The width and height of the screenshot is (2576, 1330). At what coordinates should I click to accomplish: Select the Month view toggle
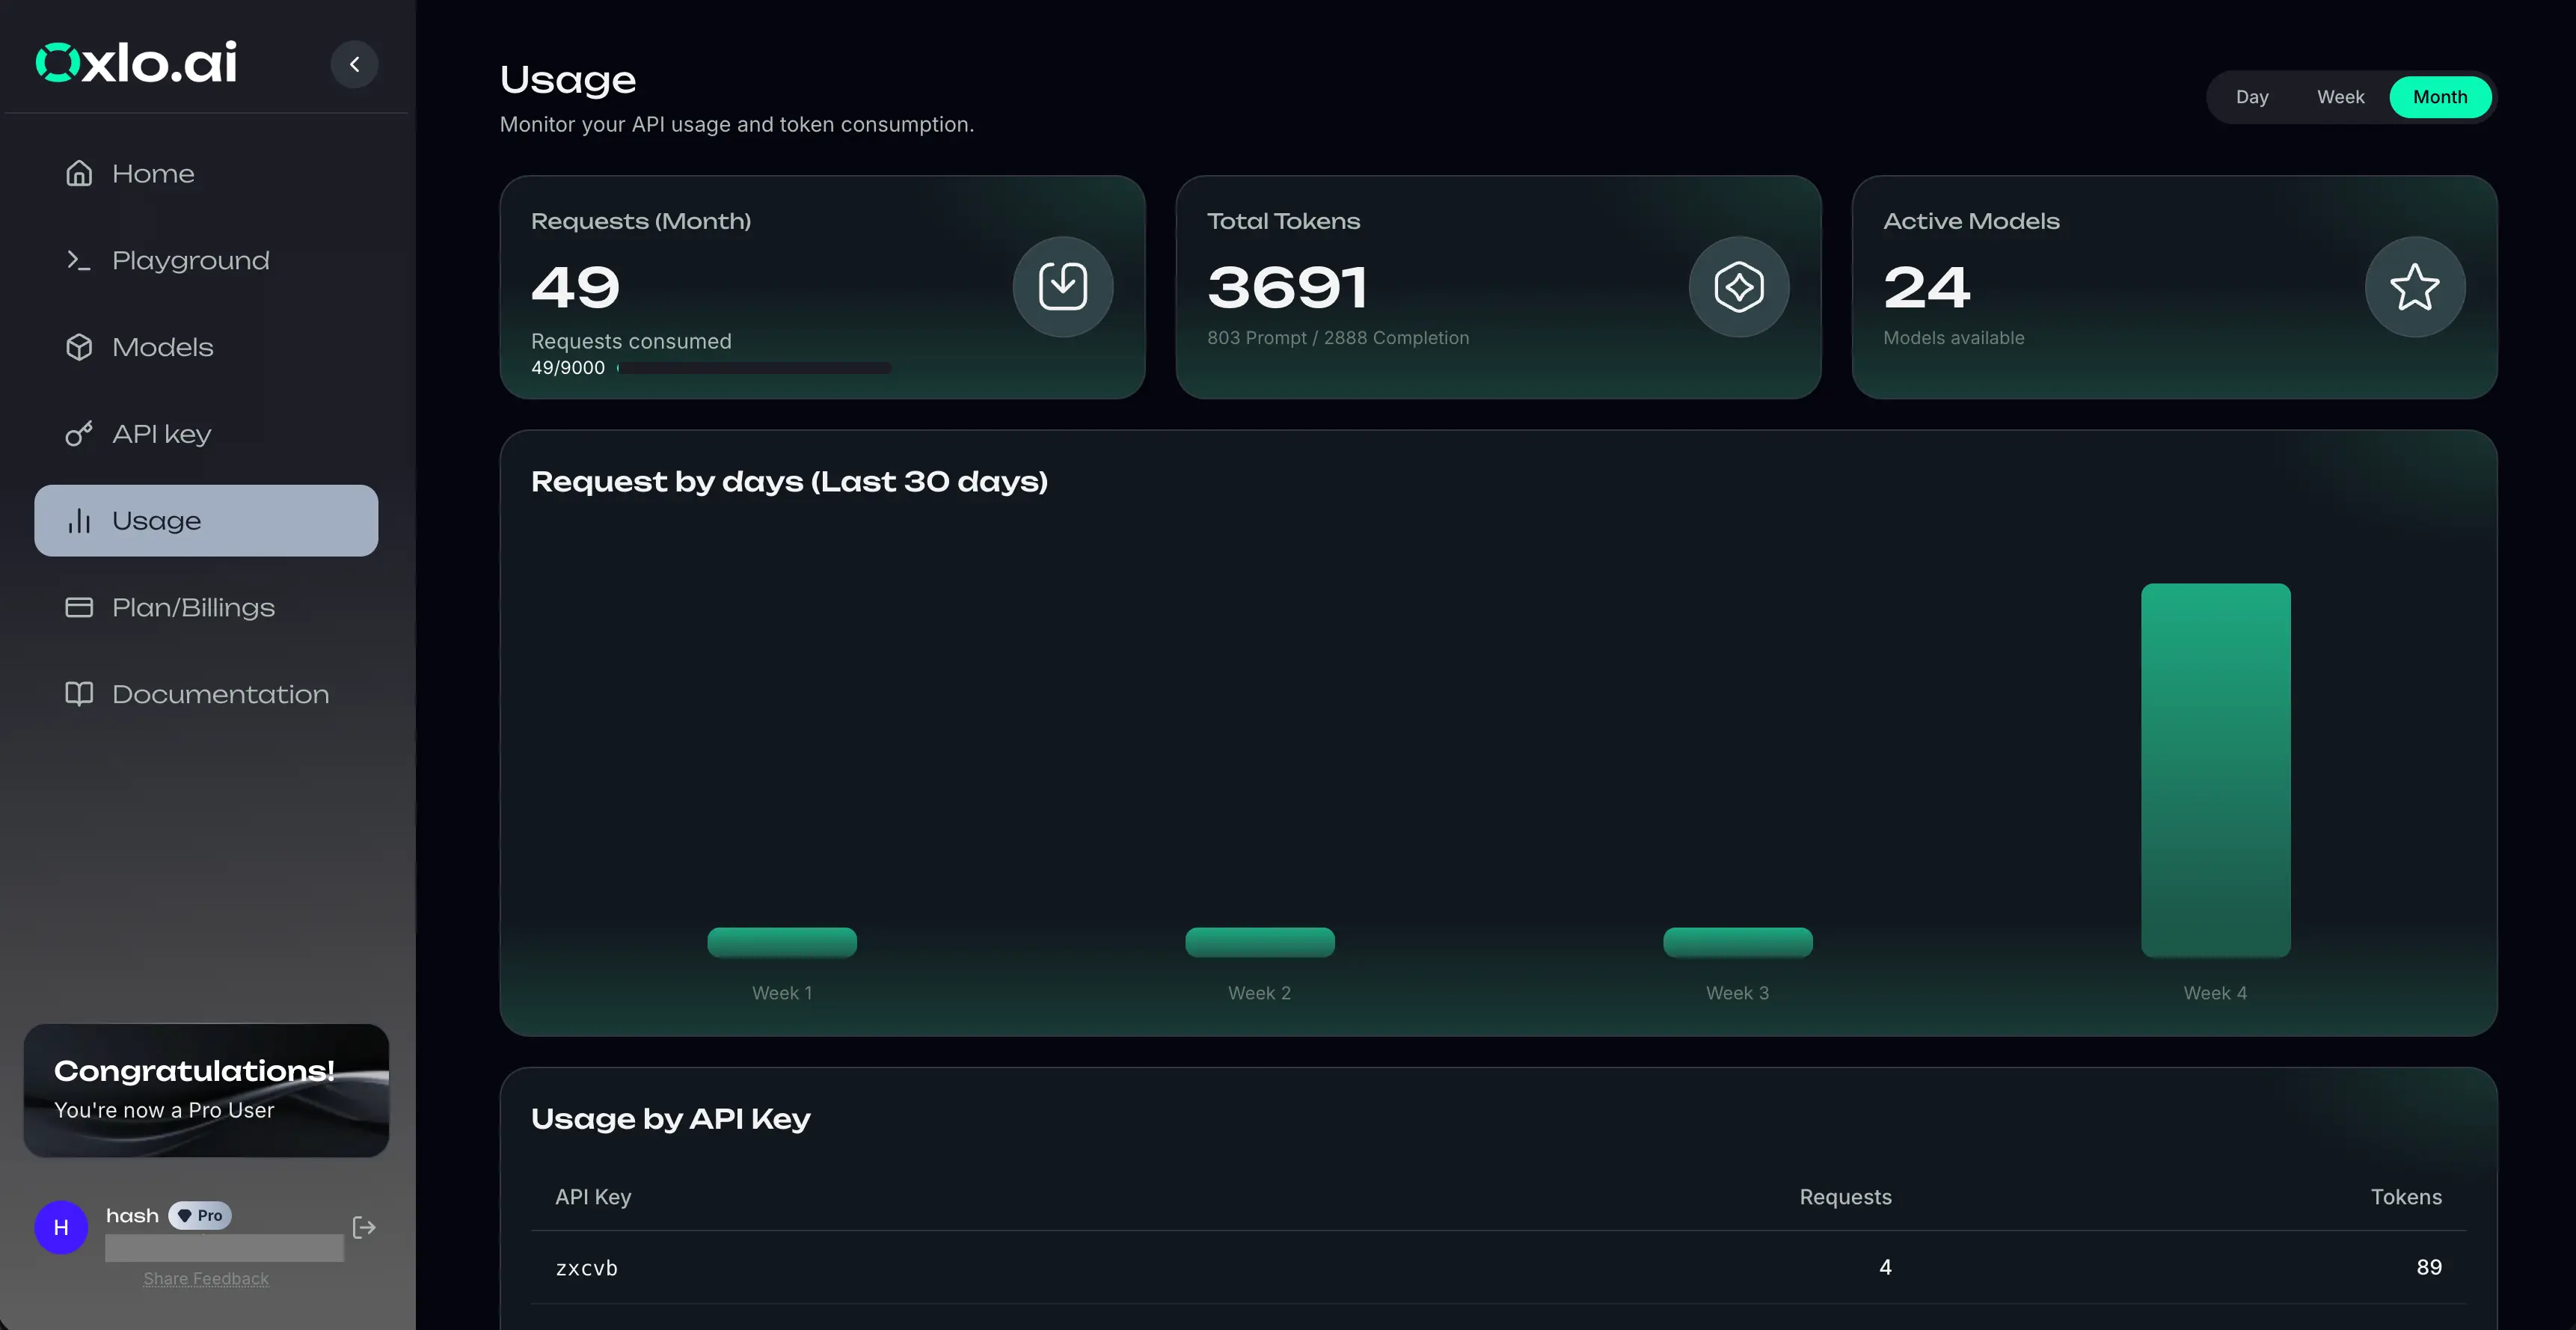click(2441, 97)
